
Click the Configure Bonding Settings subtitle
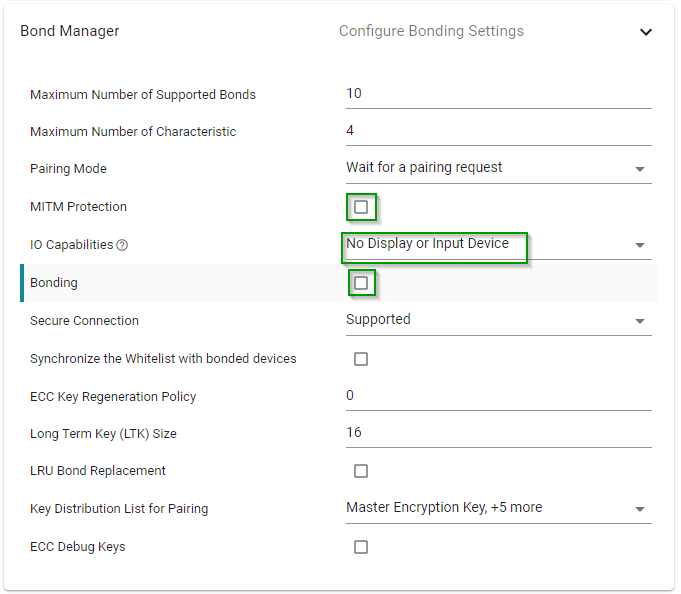[x=431, y=31]
